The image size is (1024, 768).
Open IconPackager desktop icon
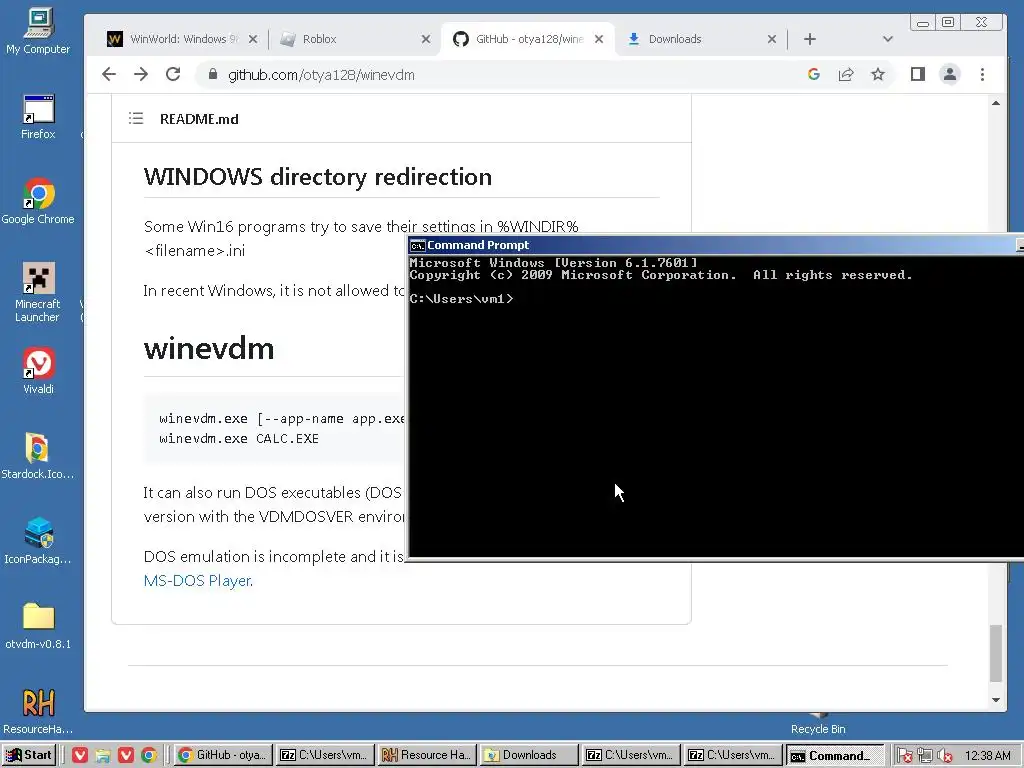[38, 541]
